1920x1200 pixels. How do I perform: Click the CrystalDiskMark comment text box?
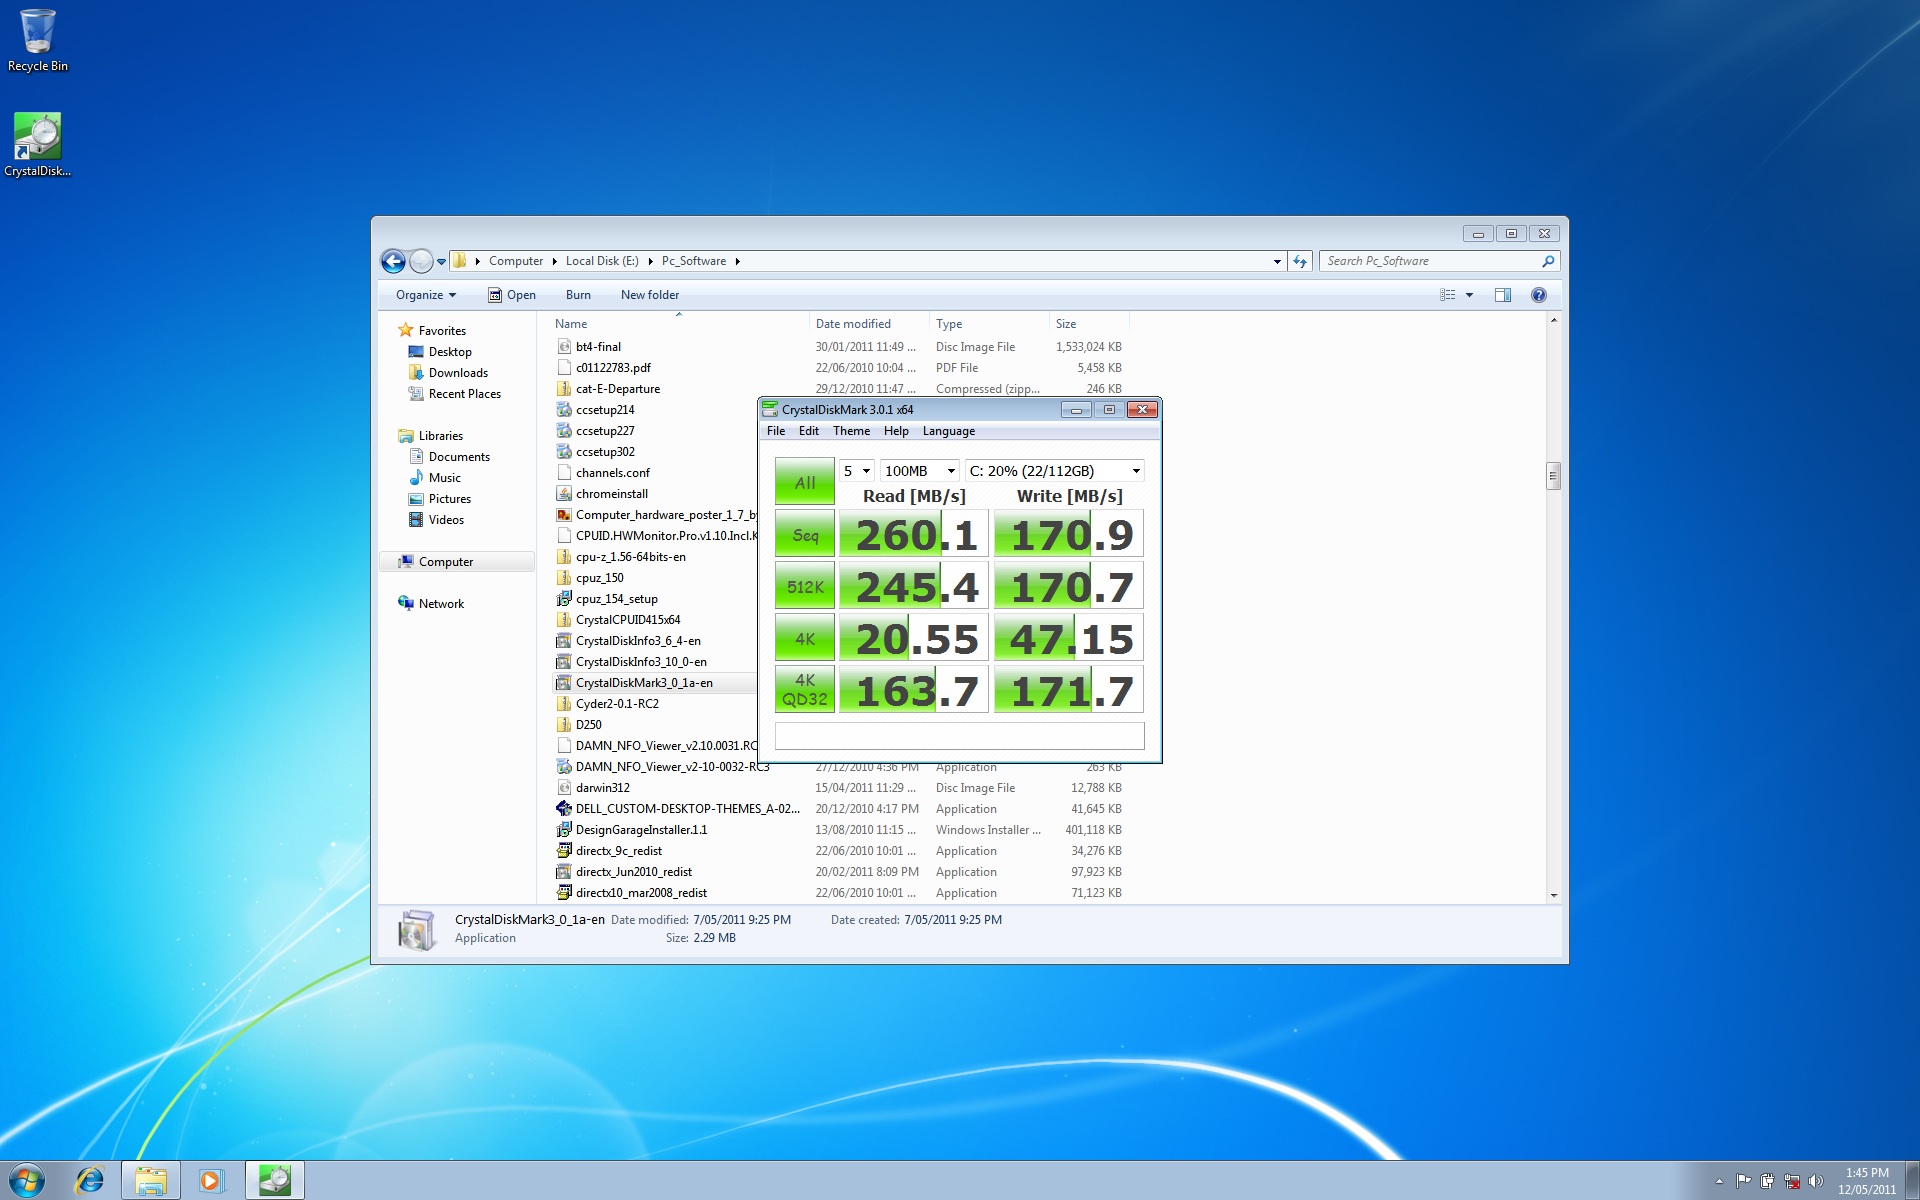pyautogui.click(x=959, y=736)
